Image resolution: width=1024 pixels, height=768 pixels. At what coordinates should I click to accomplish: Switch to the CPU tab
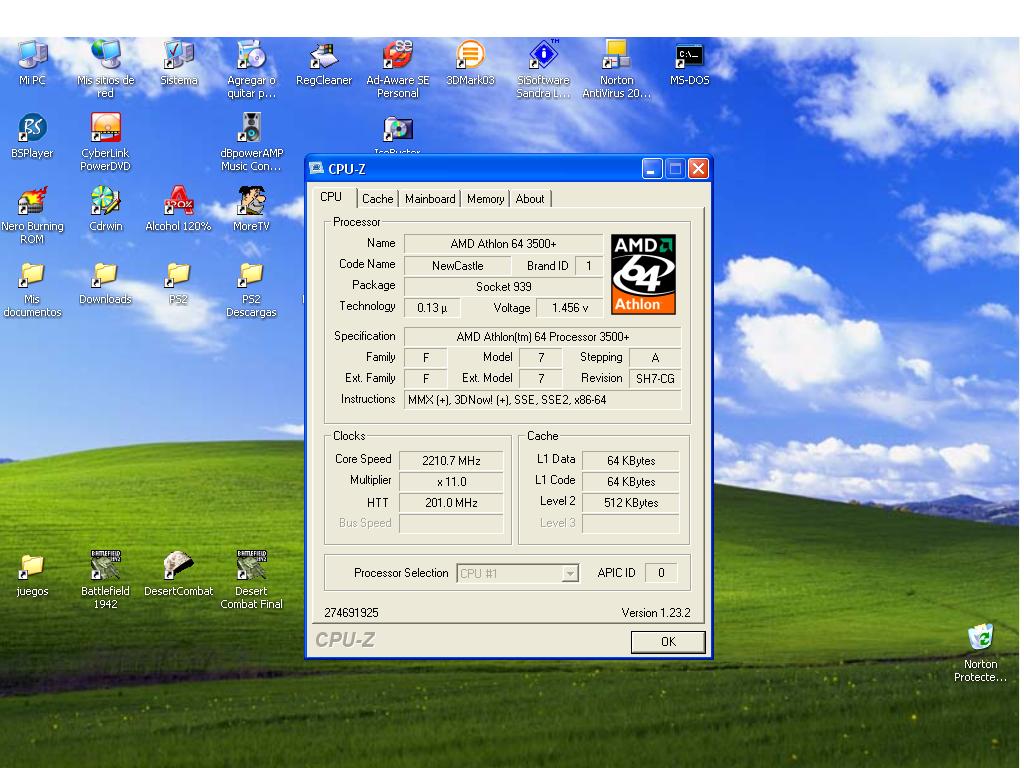331,197
